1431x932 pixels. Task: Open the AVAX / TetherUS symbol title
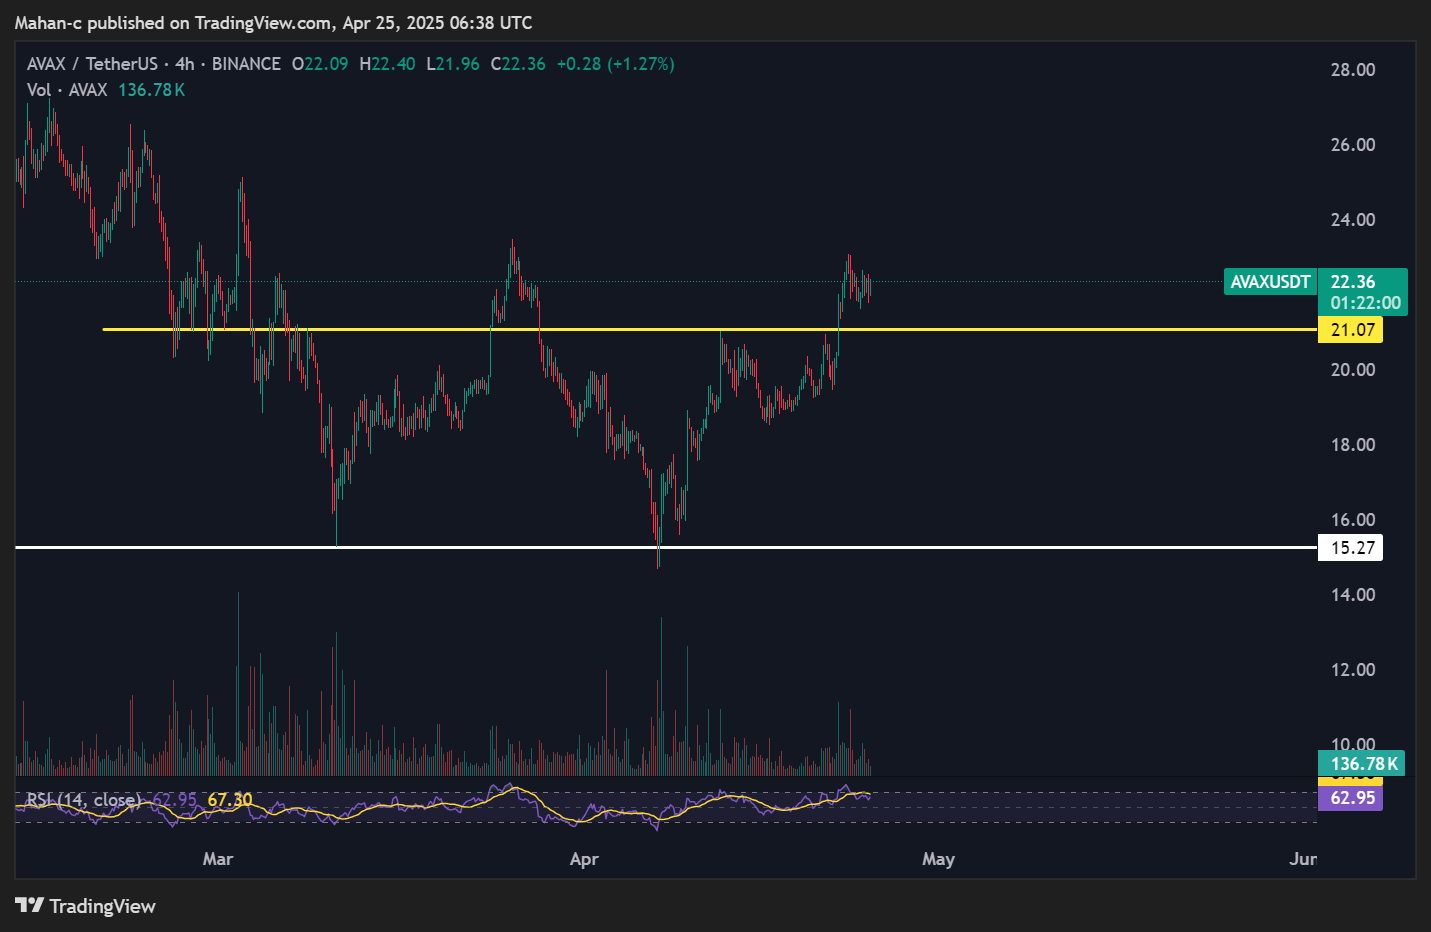[92, 64]
